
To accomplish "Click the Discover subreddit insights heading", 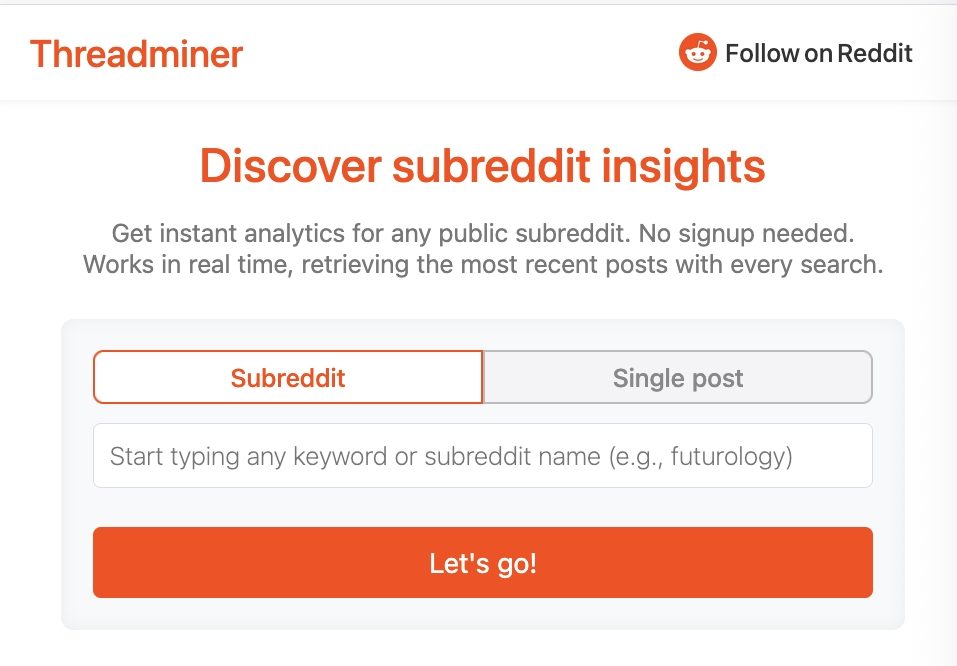I will [482, 166].
